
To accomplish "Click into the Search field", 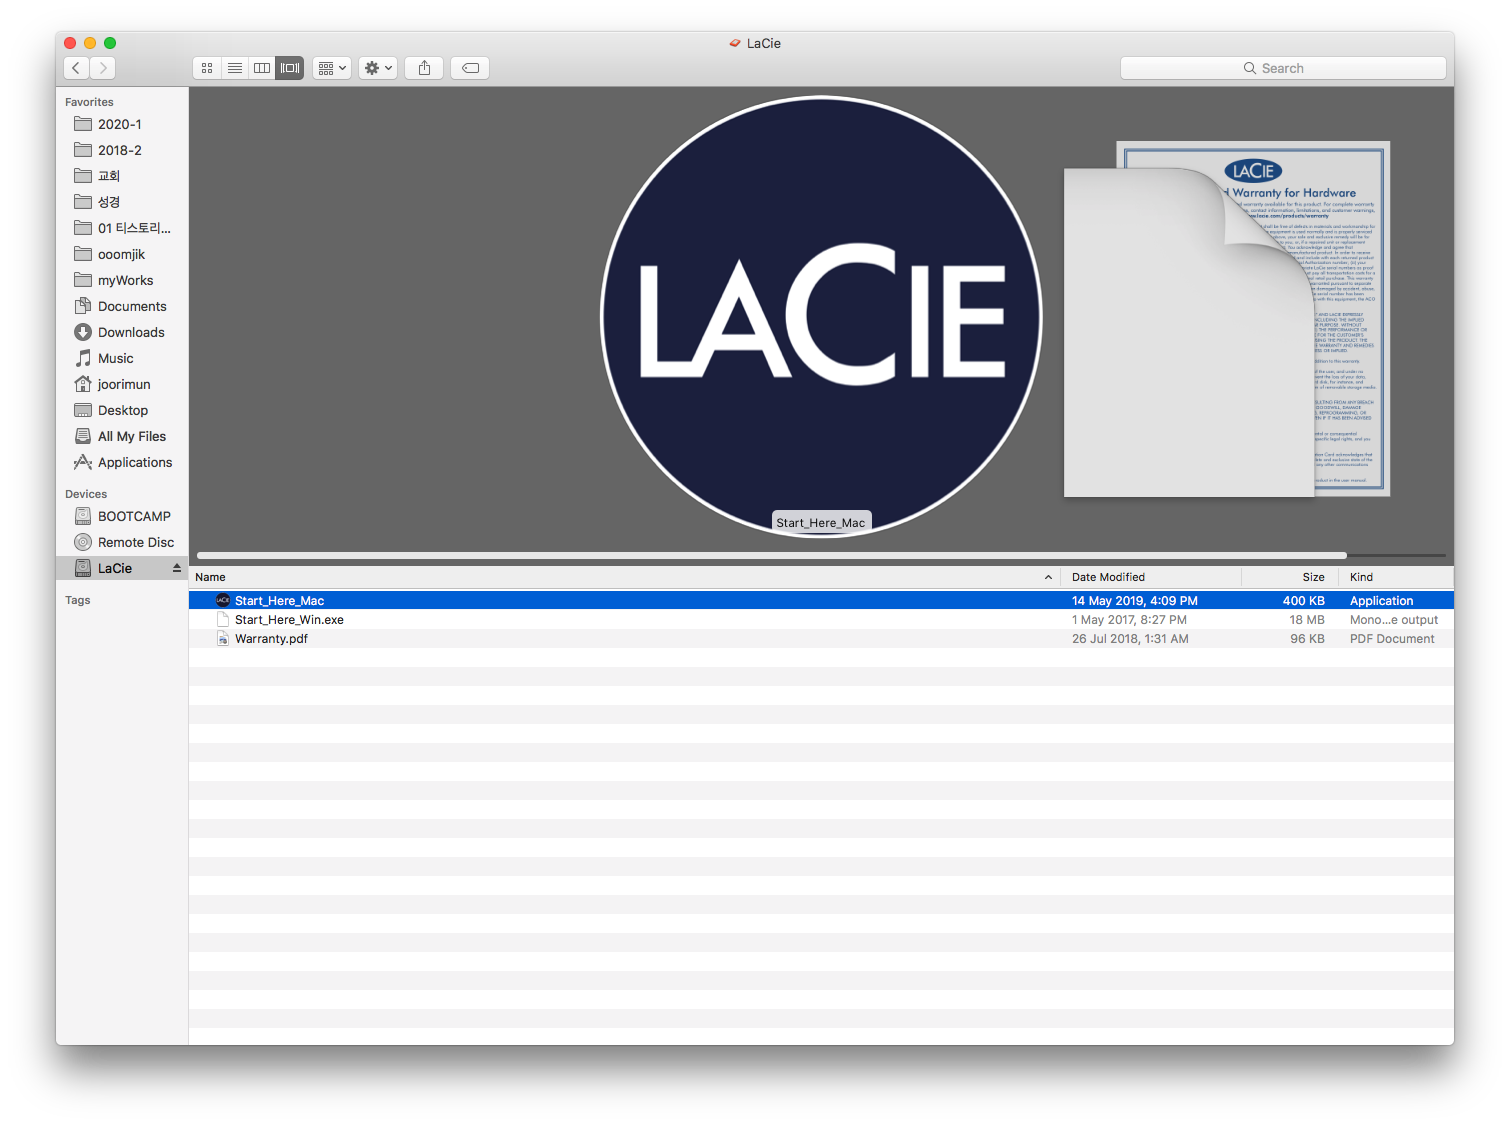I will [x=1283, y=68].
